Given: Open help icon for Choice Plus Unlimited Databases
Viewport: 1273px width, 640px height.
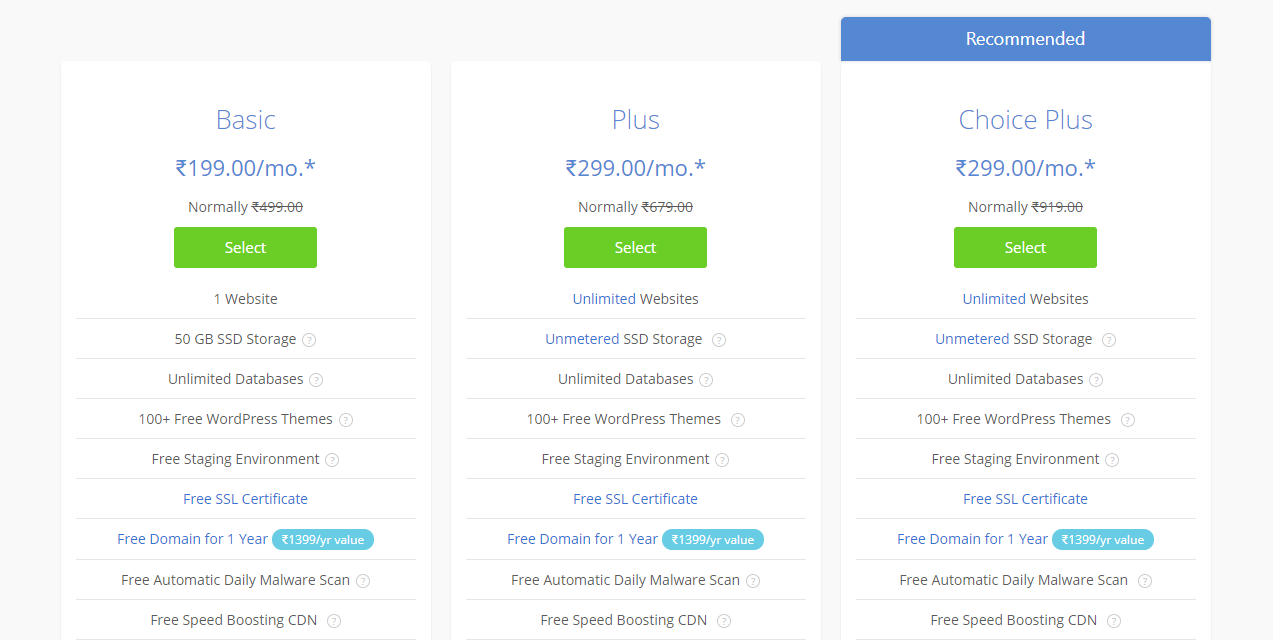Looking at the screenshot, I should click(x=1096, y=380).
